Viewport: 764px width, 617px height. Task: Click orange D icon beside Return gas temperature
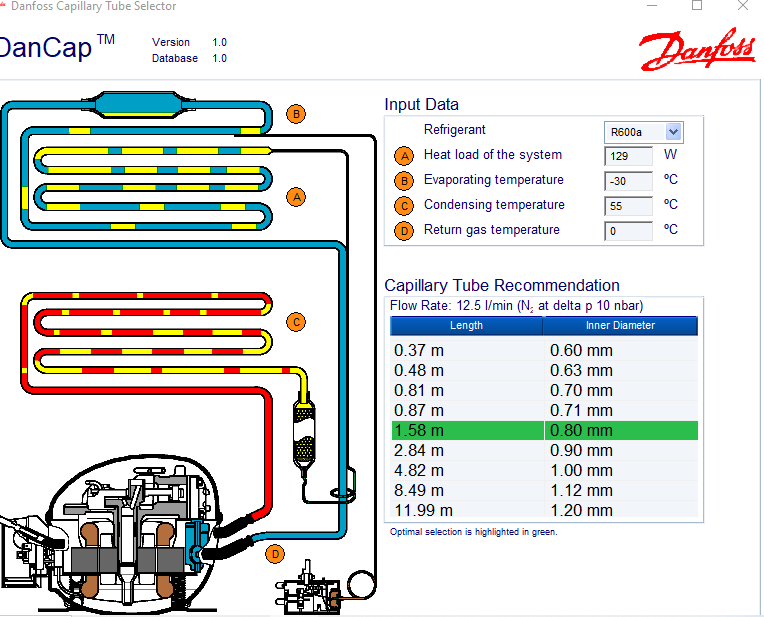coord(404,231)
